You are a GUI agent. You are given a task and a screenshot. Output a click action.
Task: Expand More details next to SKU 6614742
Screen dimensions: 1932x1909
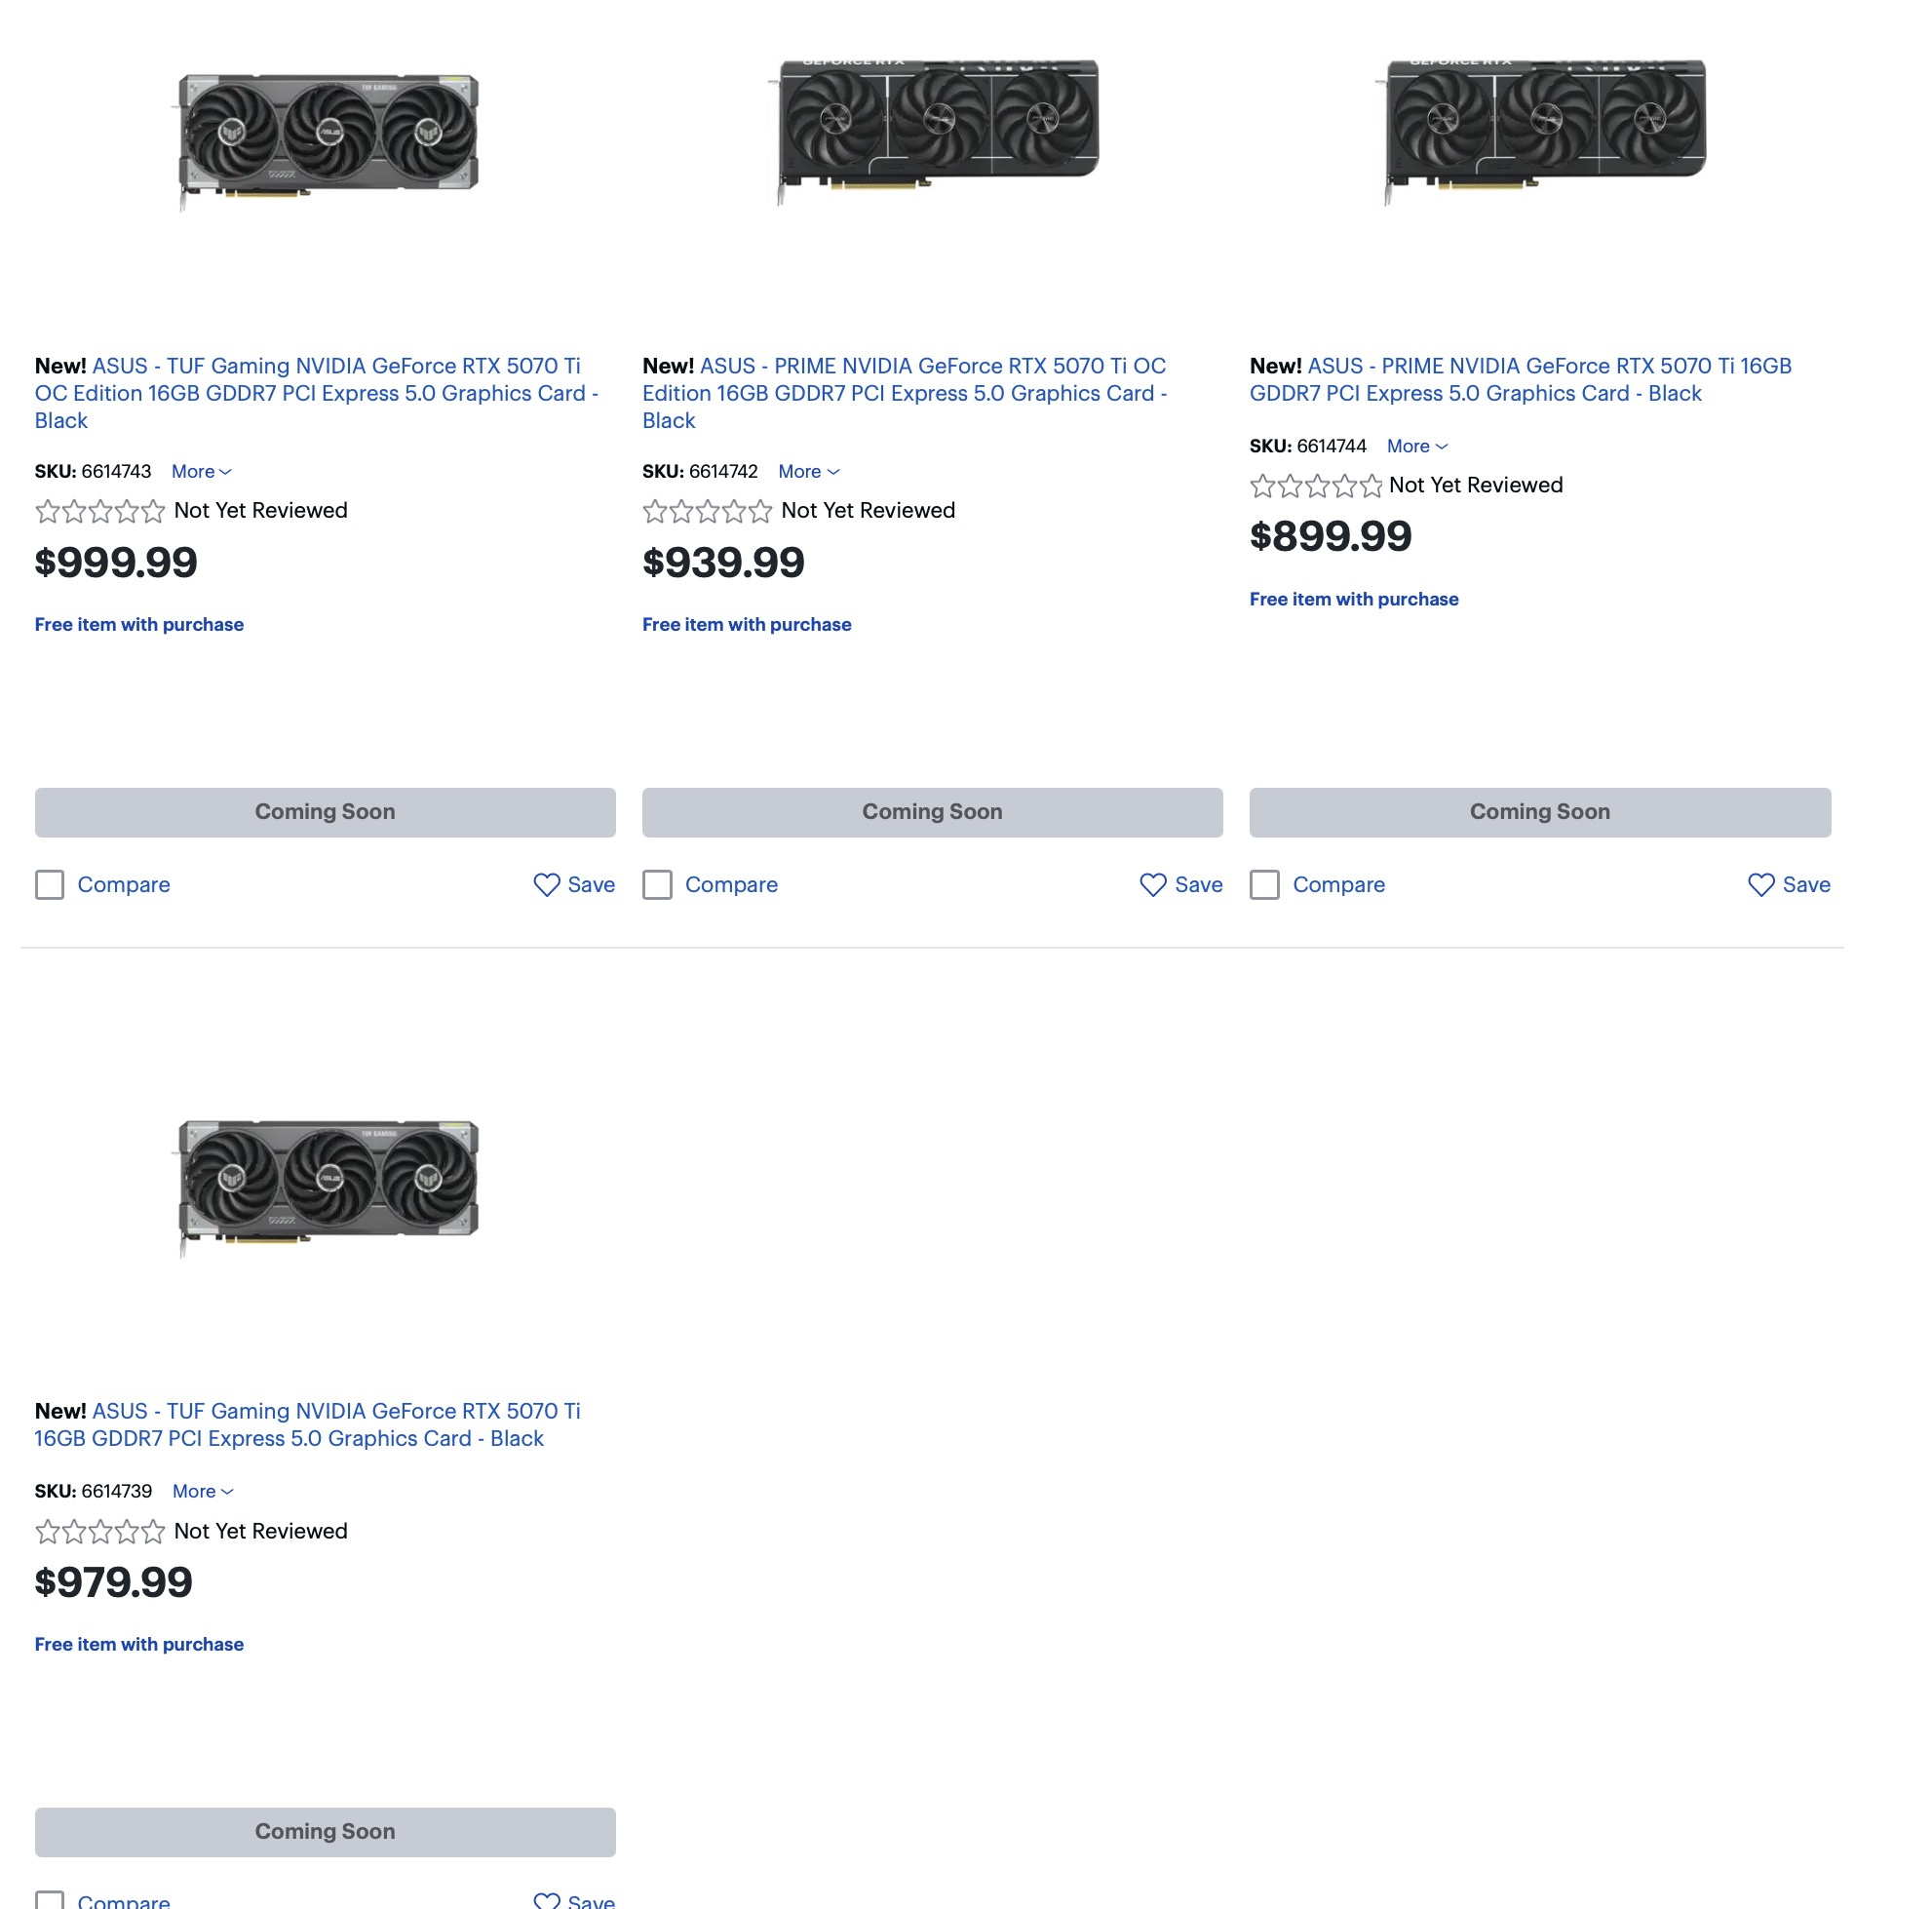click(808, 472)
